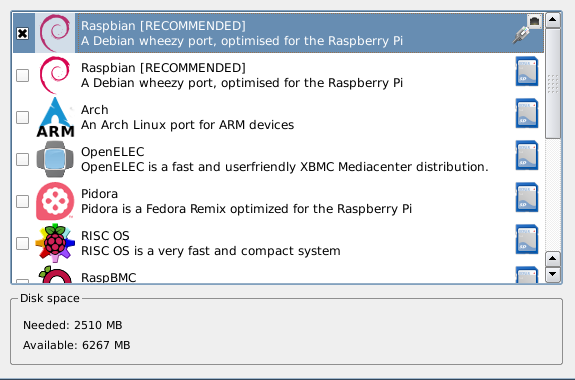Click the highlighted 'Raspbian [RECOMMENDED]' title

pos(163,26)
